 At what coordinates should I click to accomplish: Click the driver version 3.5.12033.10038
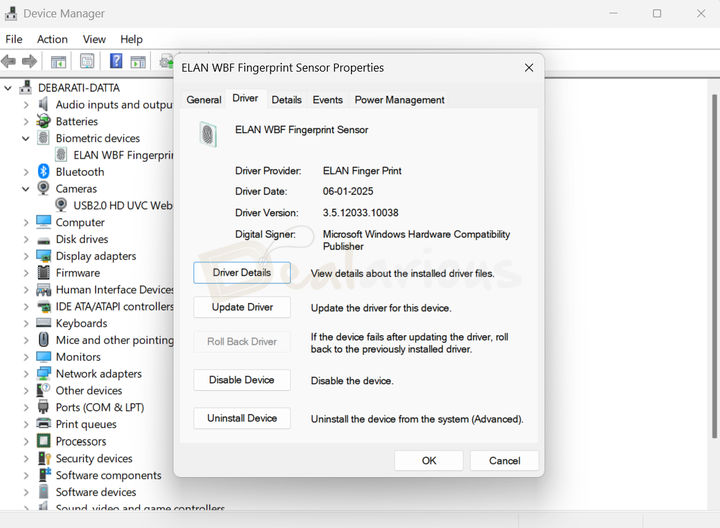pyautogui.click(x=360, y=213)
